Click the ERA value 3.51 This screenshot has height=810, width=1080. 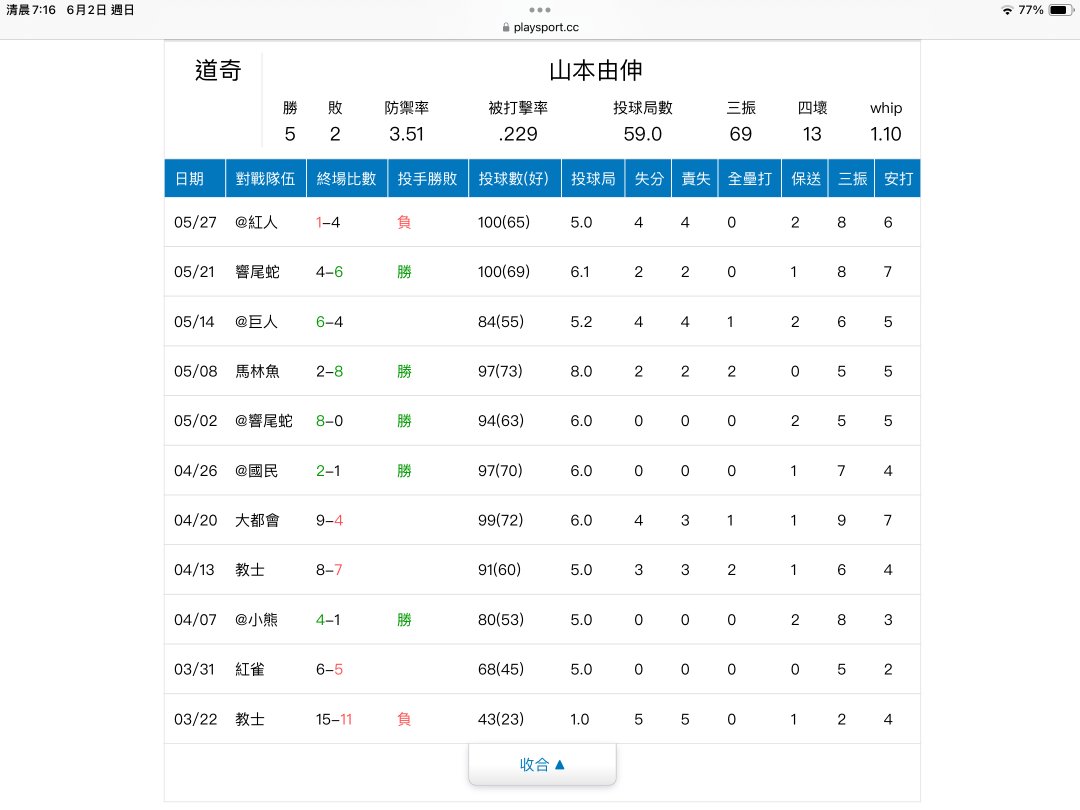pyautogui.click(x=406, y=134)
